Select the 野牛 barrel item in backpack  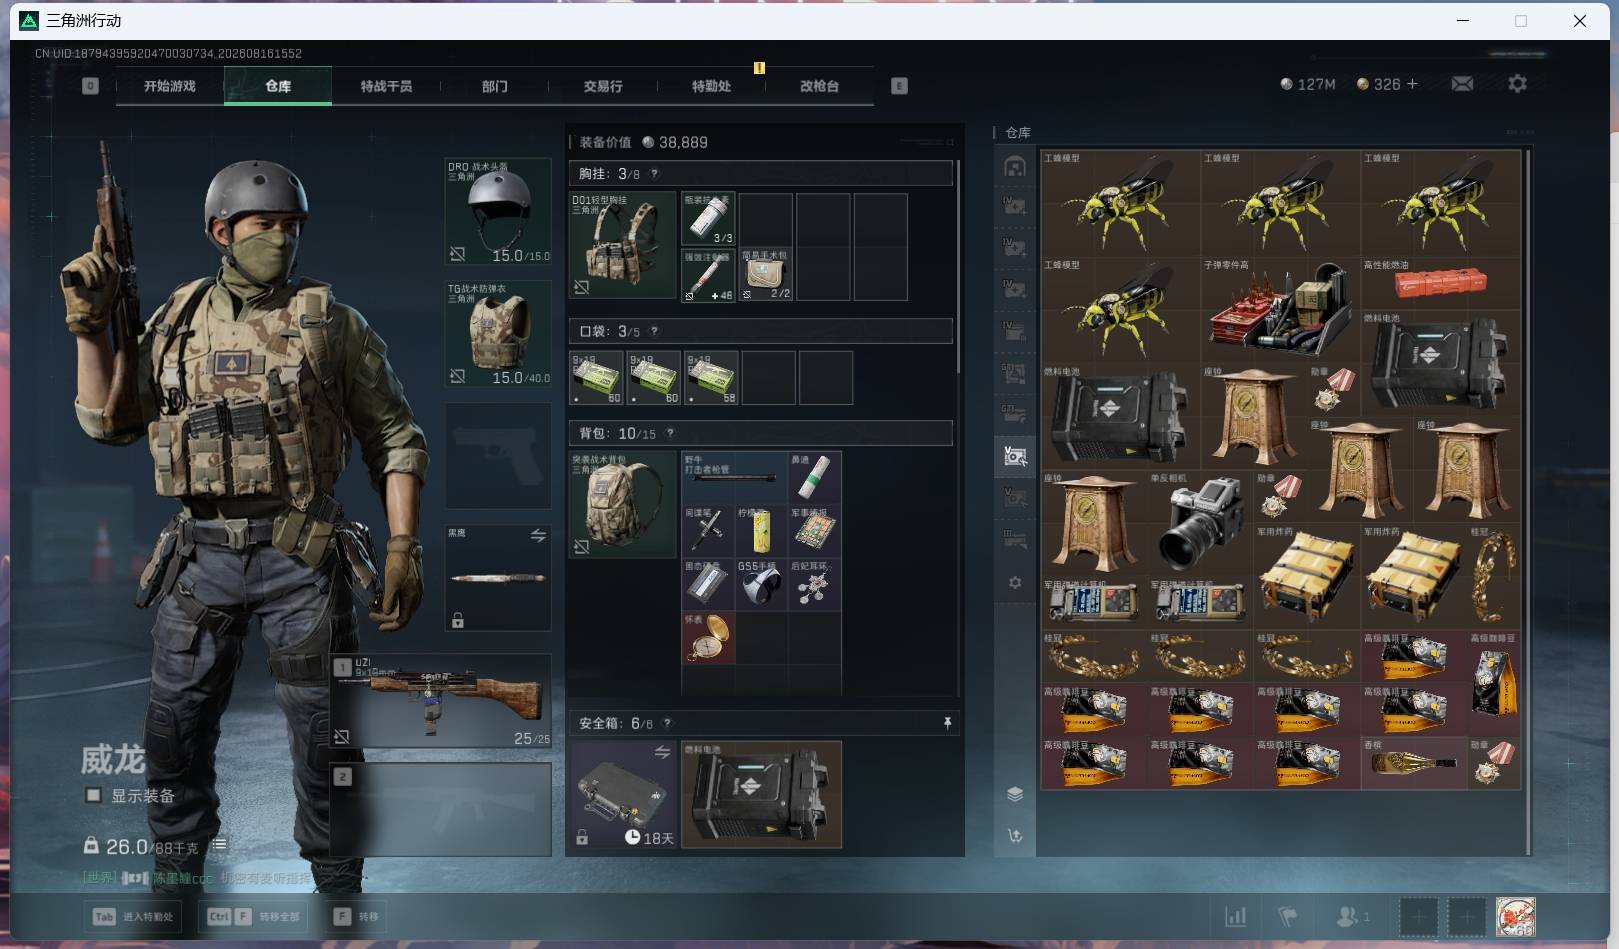(734, 477)
